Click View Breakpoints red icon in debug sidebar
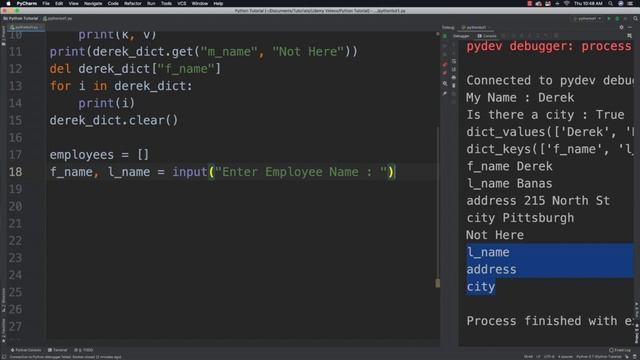The width and height of the screenshot is (640, 360). [444, 64]
